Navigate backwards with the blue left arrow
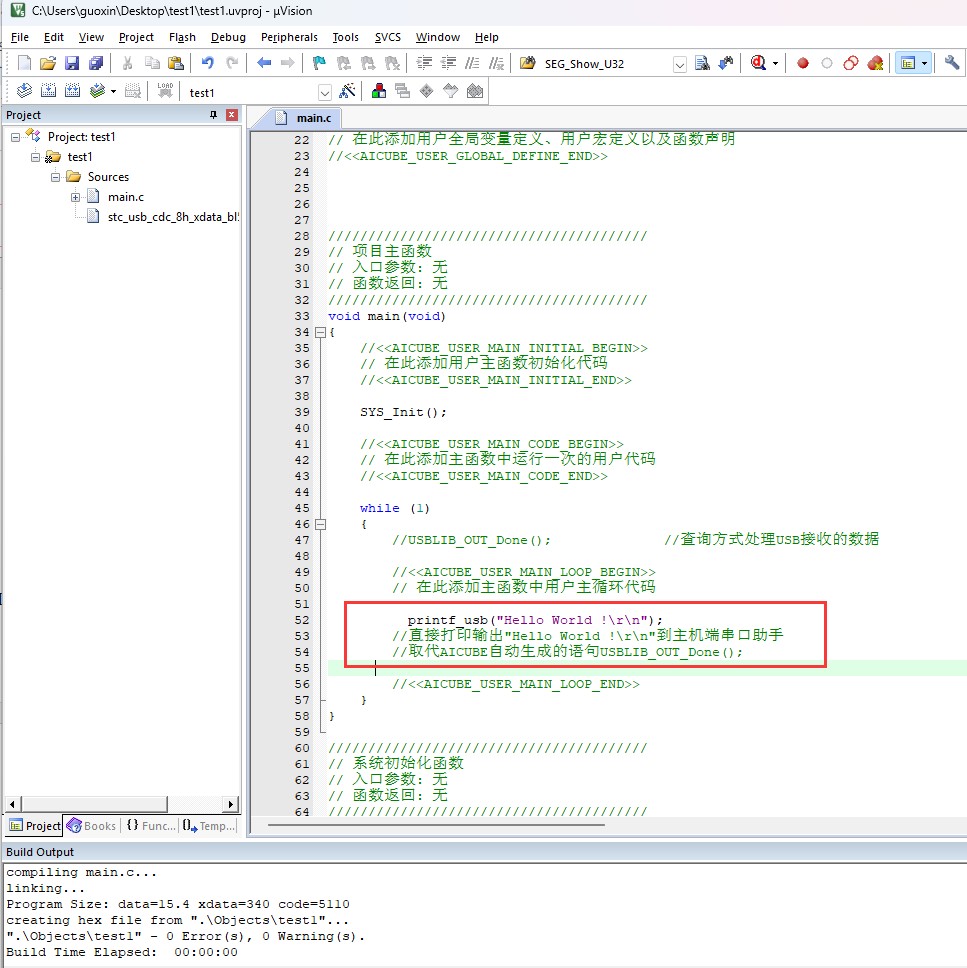967x968 pixels. tap(264, 63)
